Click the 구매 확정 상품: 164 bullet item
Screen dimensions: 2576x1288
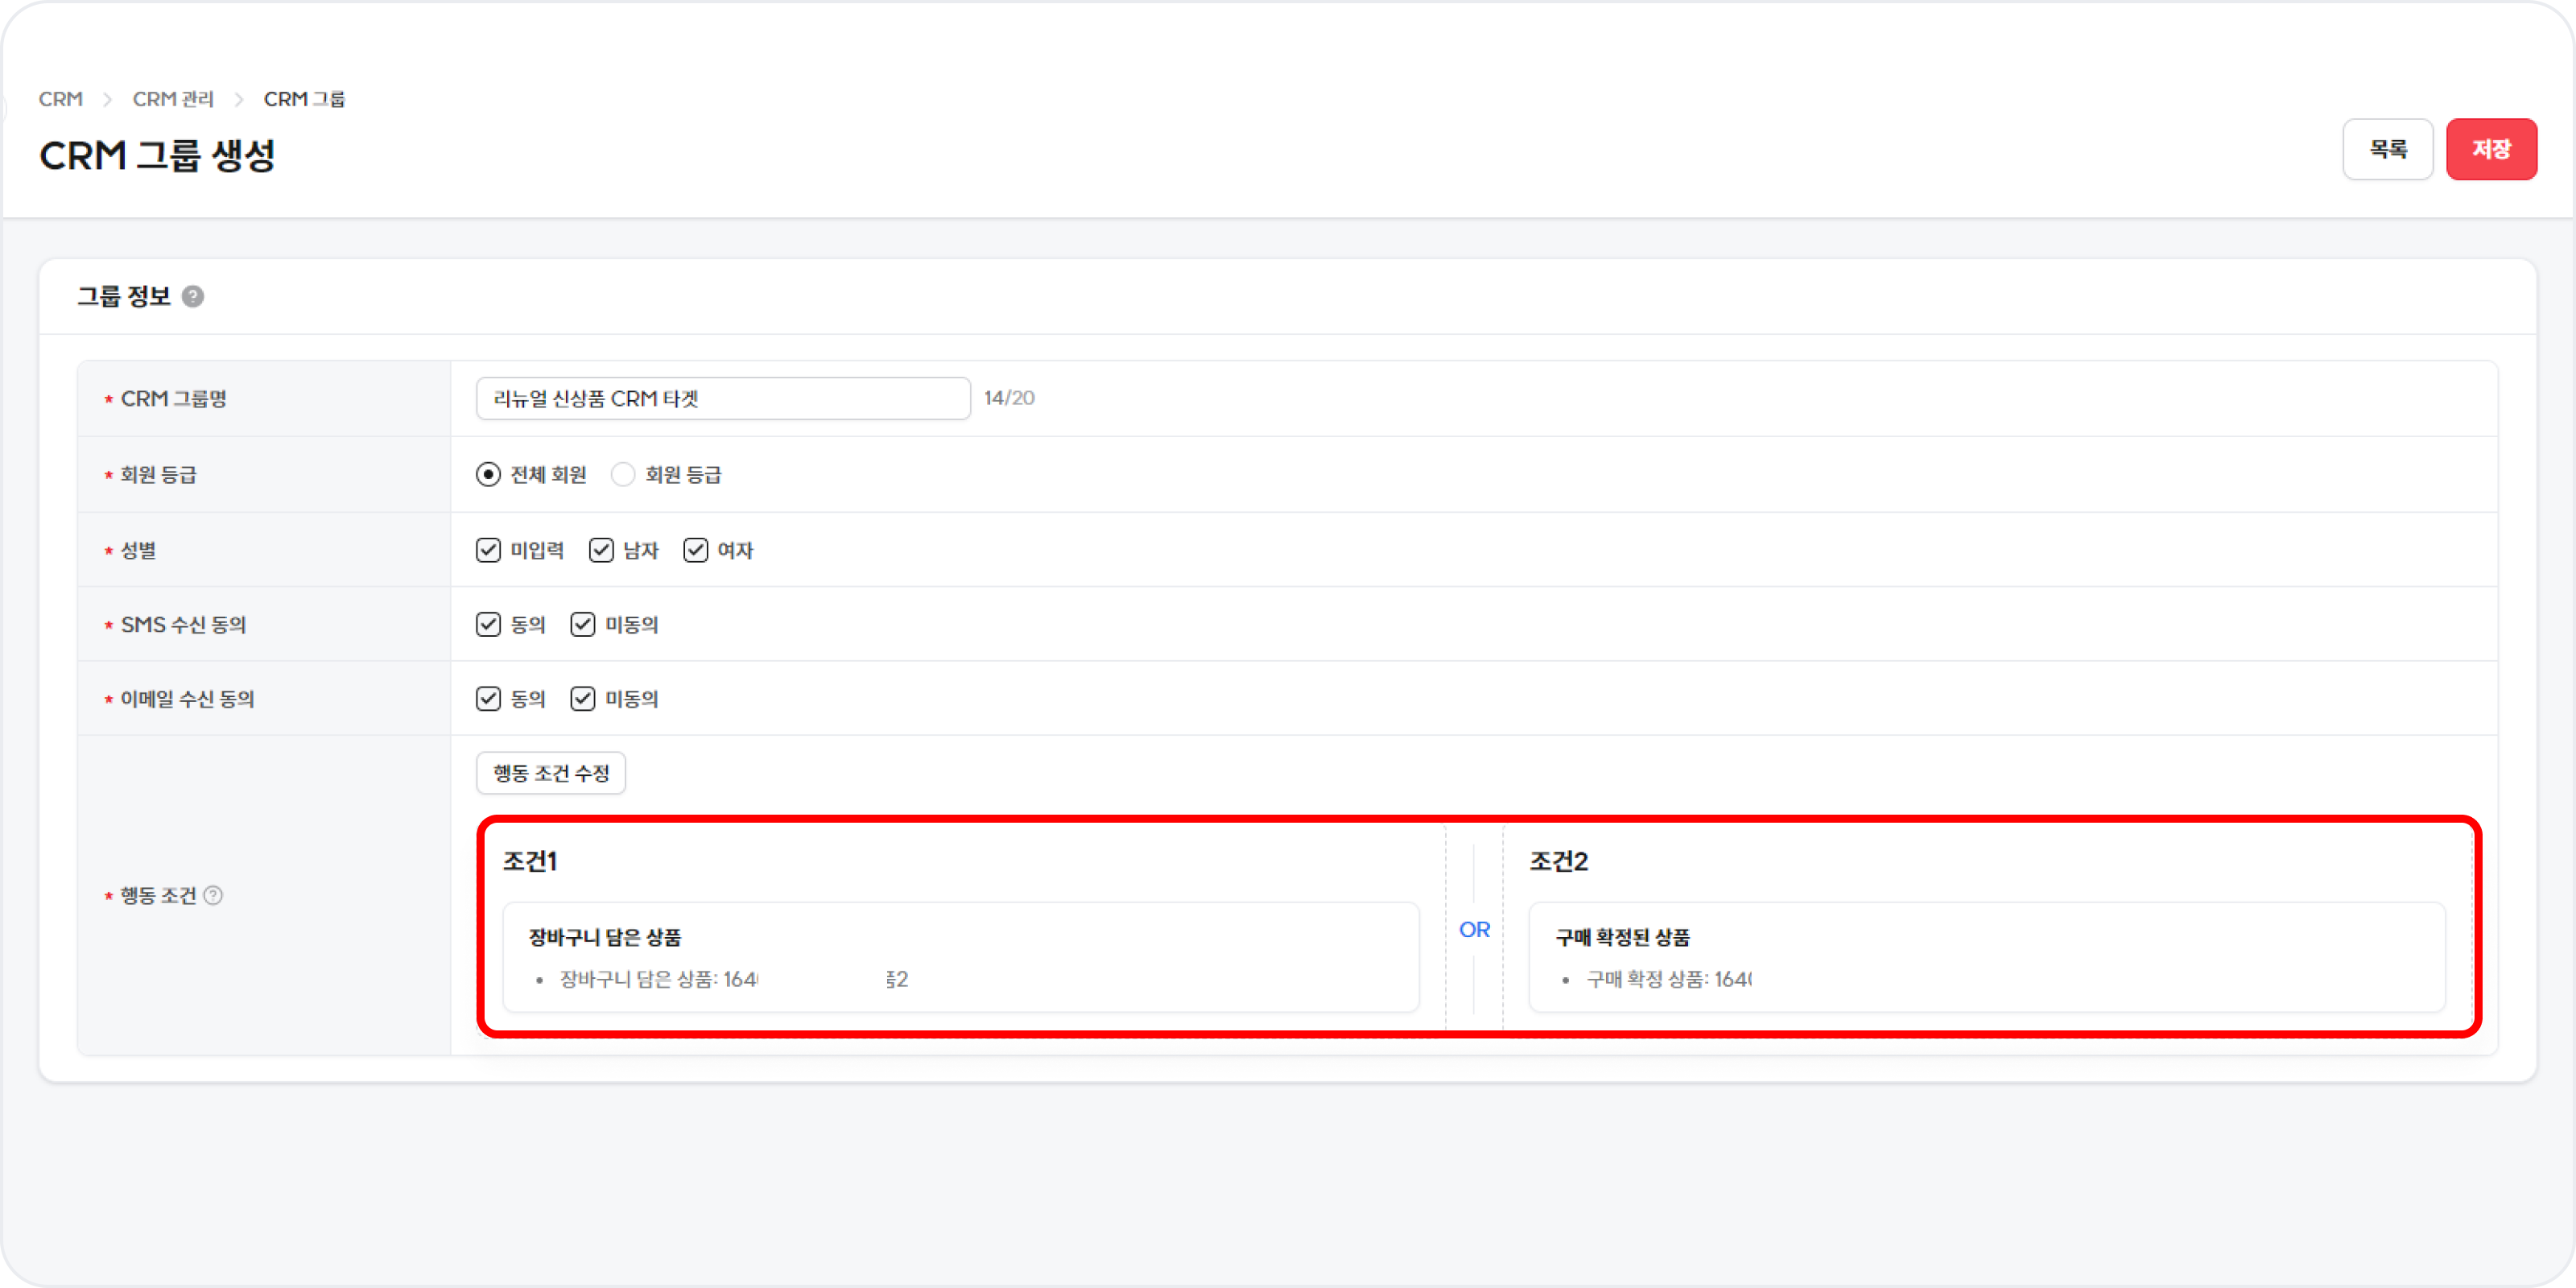1669,979
